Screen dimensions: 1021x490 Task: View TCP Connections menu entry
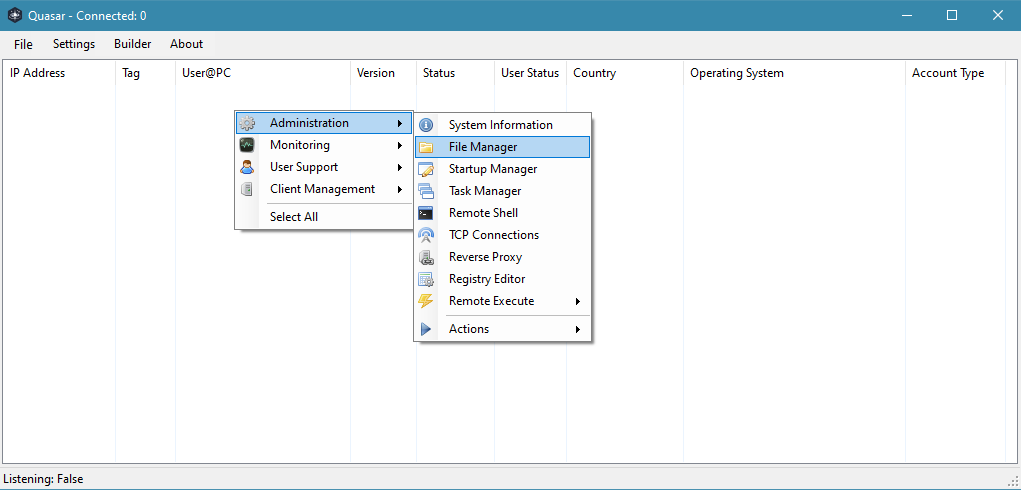(502, 235)
